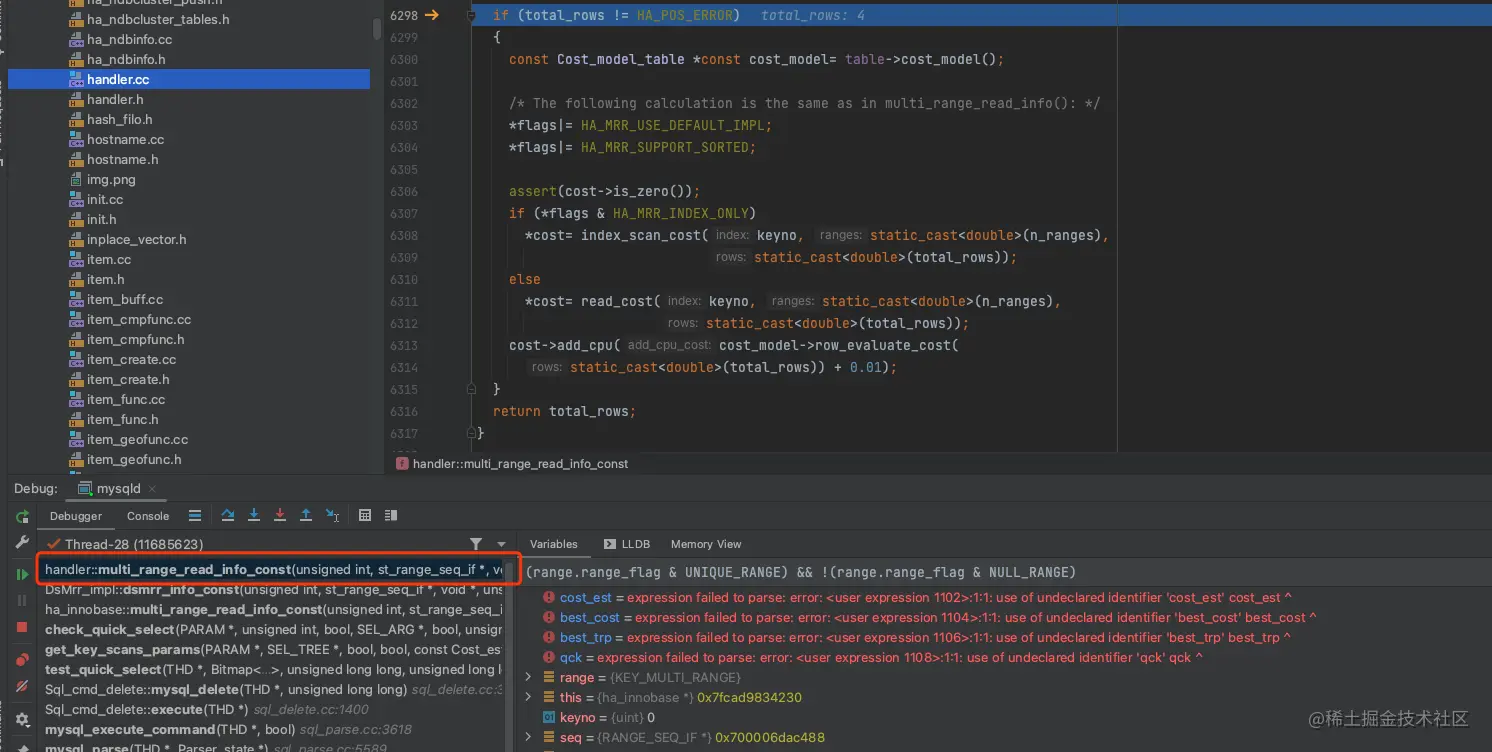Click init.cc file icon
Screen dimensions: 1492x752
pos(76,199)
